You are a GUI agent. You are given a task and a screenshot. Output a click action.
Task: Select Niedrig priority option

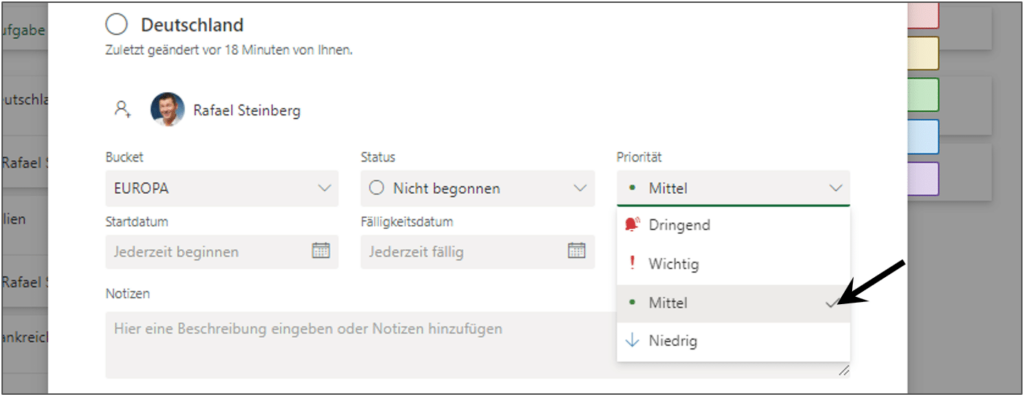pyautogui.click(x=733, y=341)
